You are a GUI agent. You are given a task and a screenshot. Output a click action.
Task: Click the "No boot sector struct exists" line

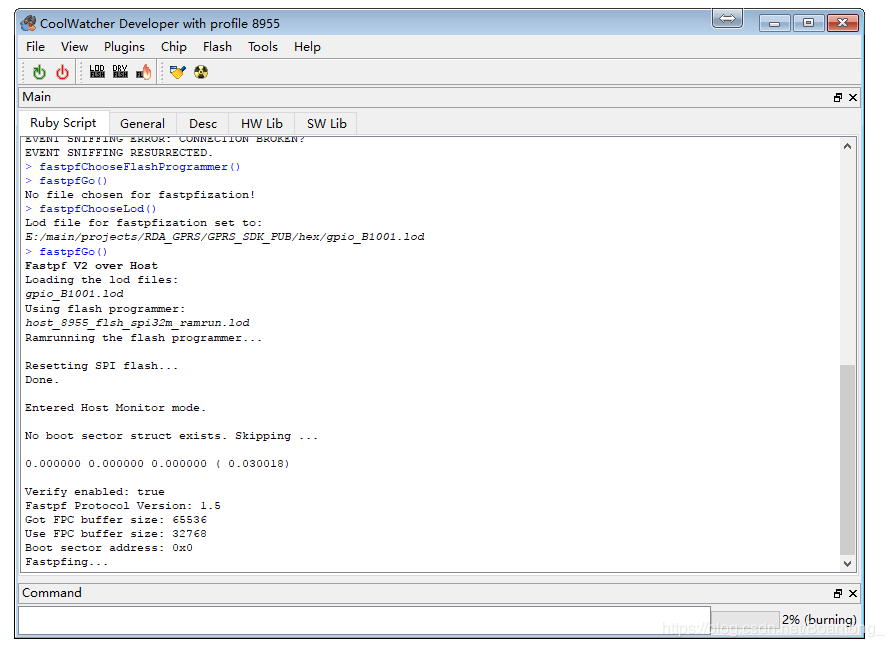pos(172,436)
